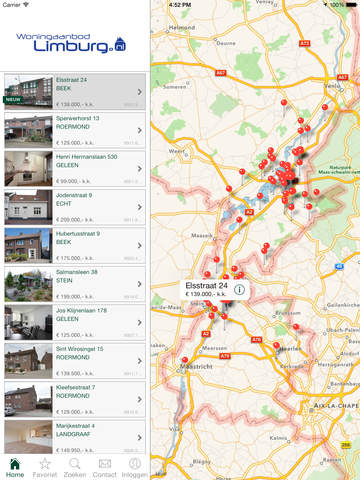Expand the Salmansleen 38 listing chevron
The image size is (360, 480).
[x=140, y=284]
